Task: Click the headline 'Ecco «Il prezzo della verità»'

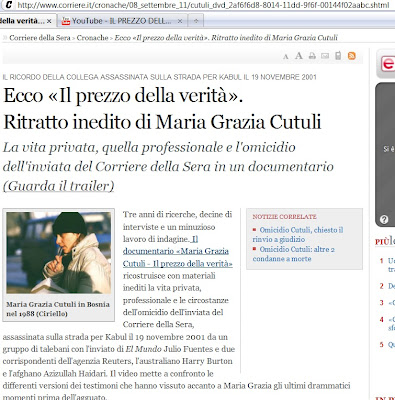Action: coord(123,96)
